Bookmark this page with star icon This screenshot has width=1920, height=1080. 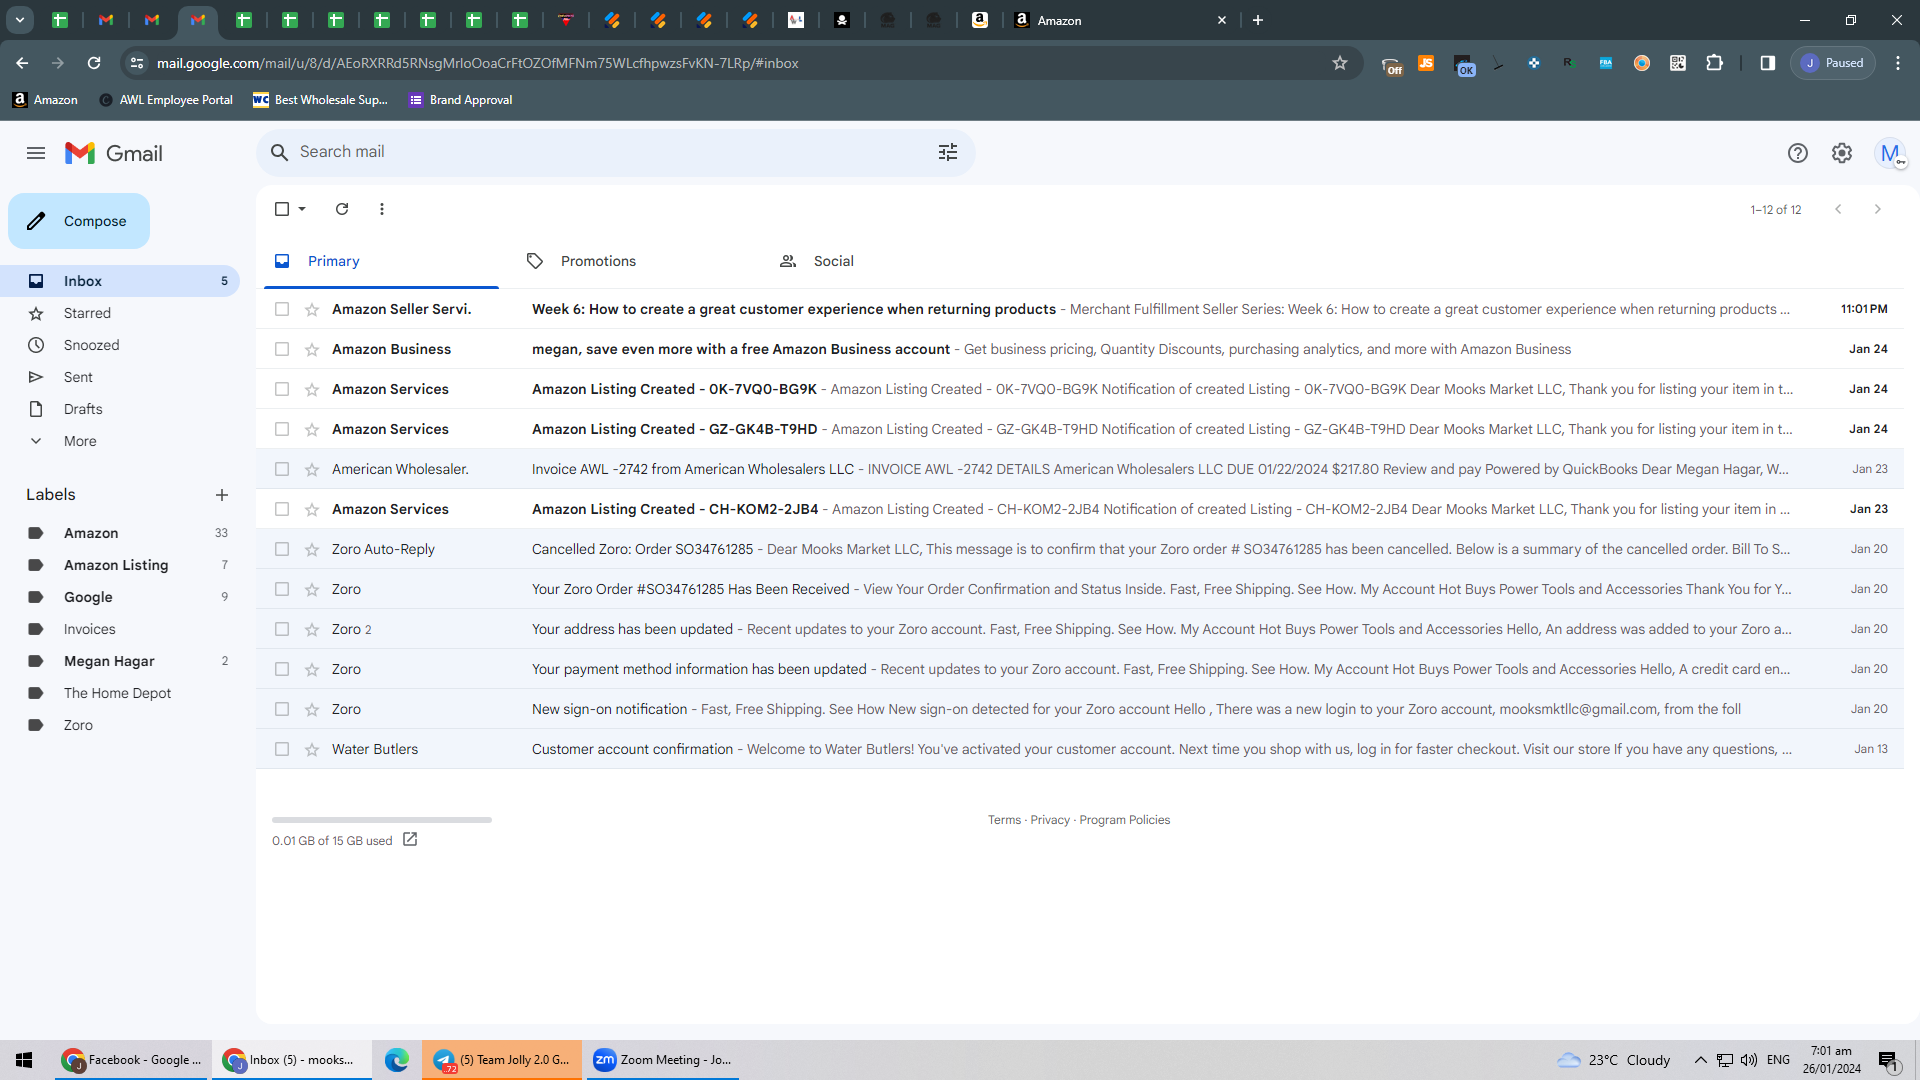(1340, 63)
